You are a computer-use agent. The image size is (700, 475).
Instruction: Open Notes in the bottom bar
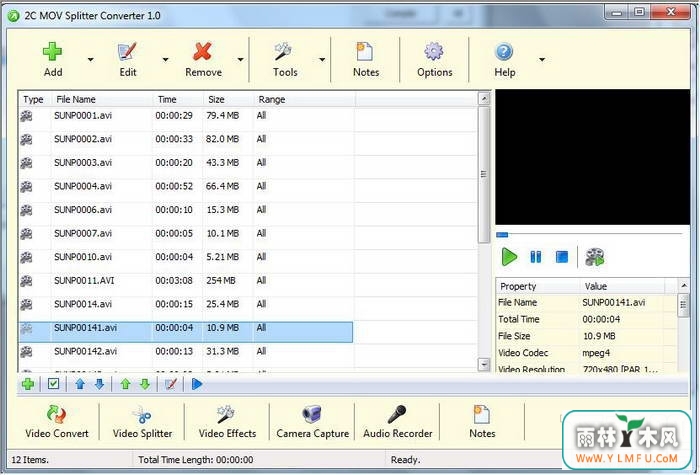[x=482, y=422]
